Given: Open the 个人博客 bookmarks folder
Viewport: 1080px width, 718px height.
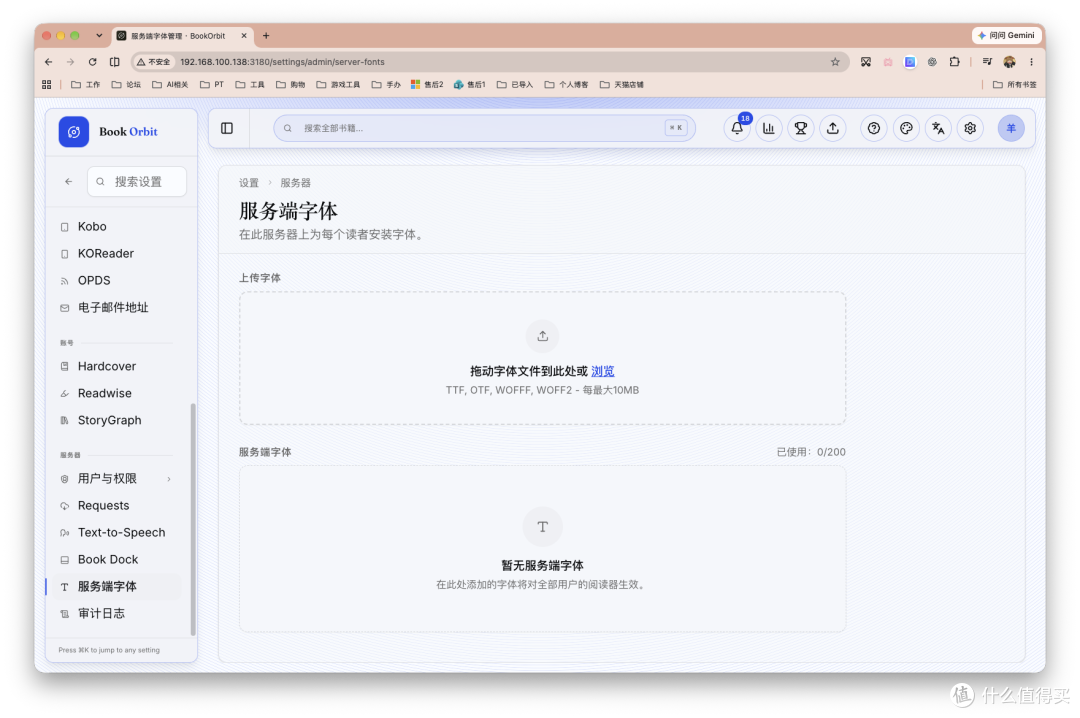Looking at the screenshot, I should [567, 85].
